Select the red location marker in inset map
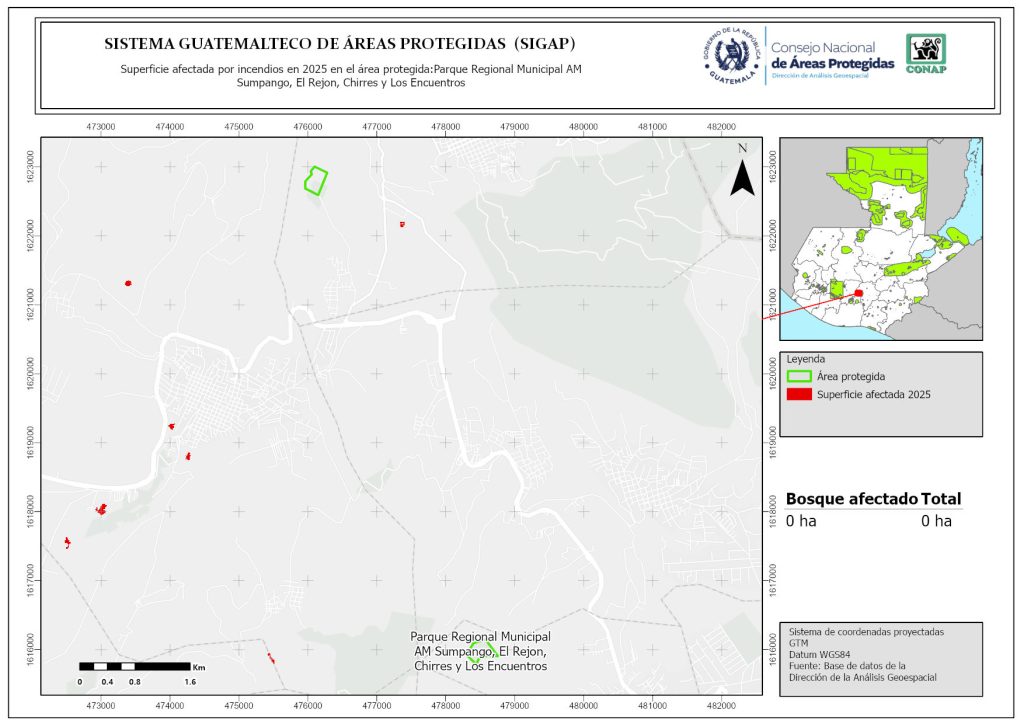 point(858,293)
